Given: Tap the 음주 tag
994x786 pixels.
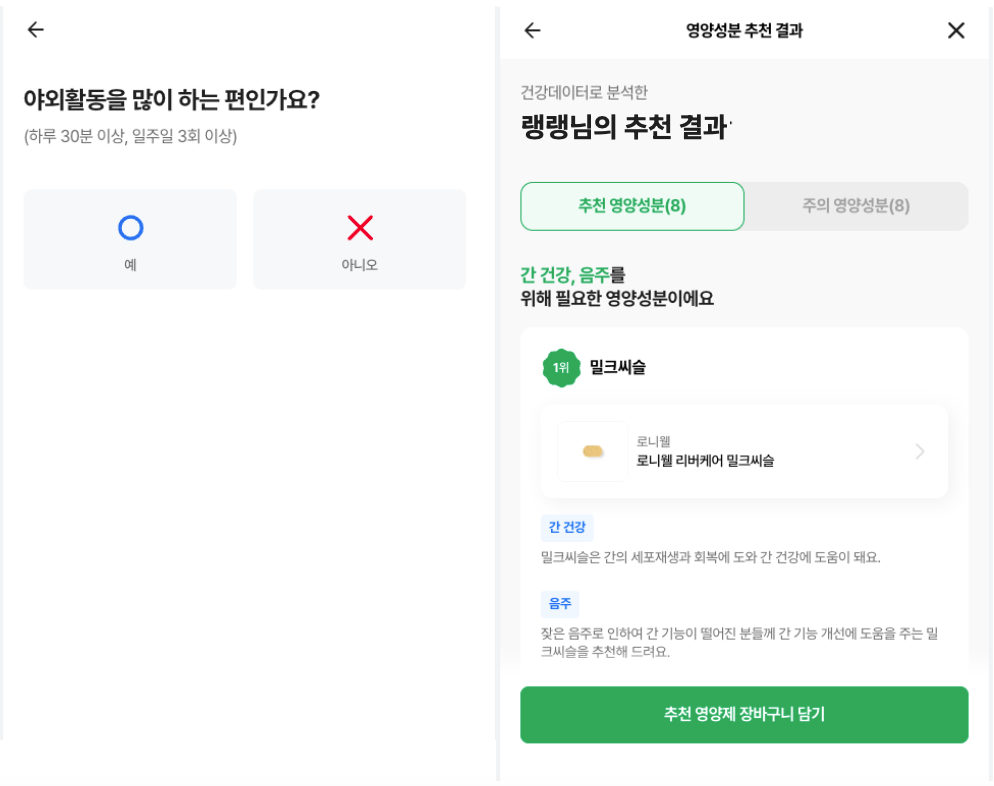Looking at the screenshot, I should (x=560, y=603).
